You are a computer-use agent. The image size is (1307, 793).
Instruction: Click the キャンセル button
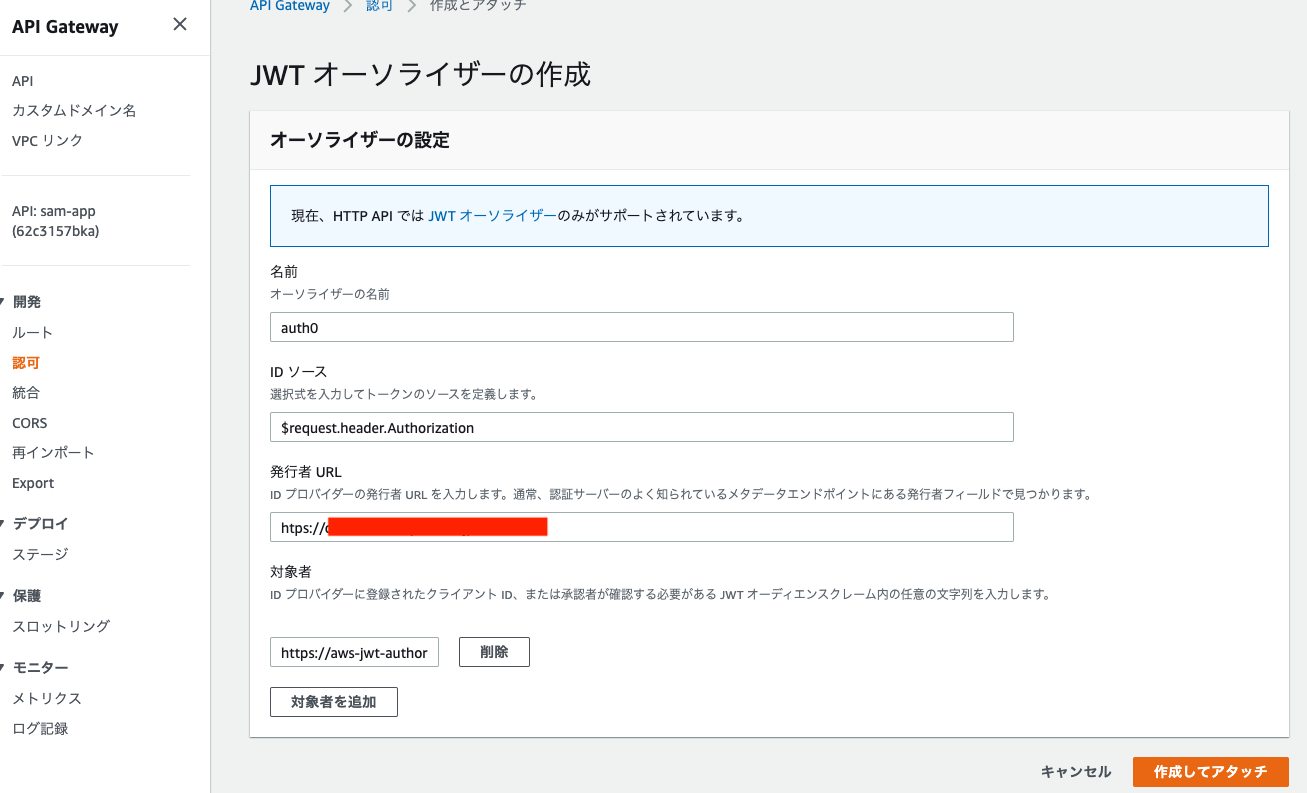click(1075, 771)
